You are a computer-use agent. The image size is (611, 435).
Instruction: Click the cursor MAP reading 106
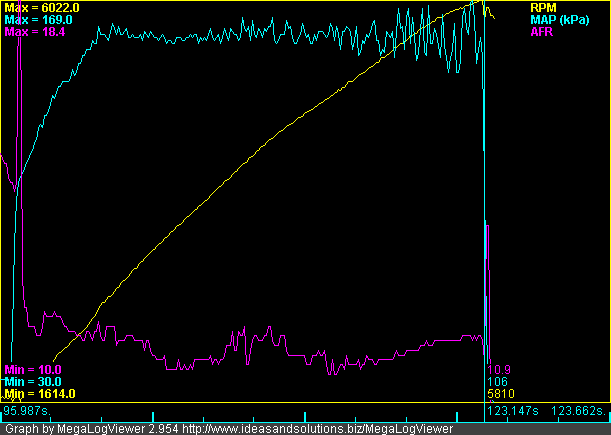497,382
